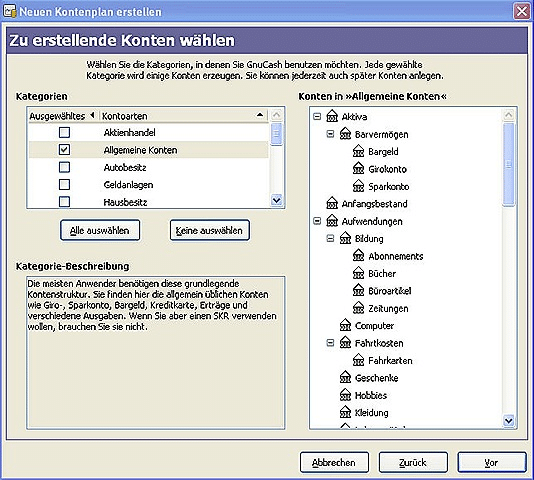
Task: Select the Geldanlagen category label
Action: click(128, 185)
